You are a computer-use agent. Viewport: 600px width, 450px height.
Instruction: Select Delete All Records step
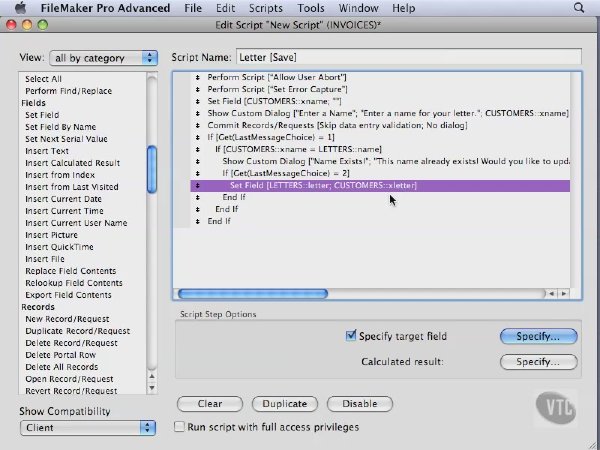pos(62,367)
